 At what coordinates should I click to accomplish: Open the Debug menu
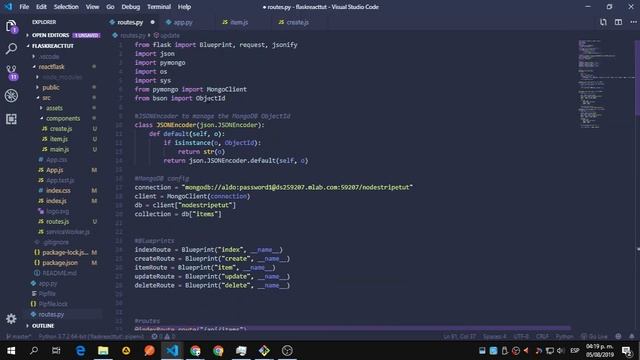(x=131, y=7)
